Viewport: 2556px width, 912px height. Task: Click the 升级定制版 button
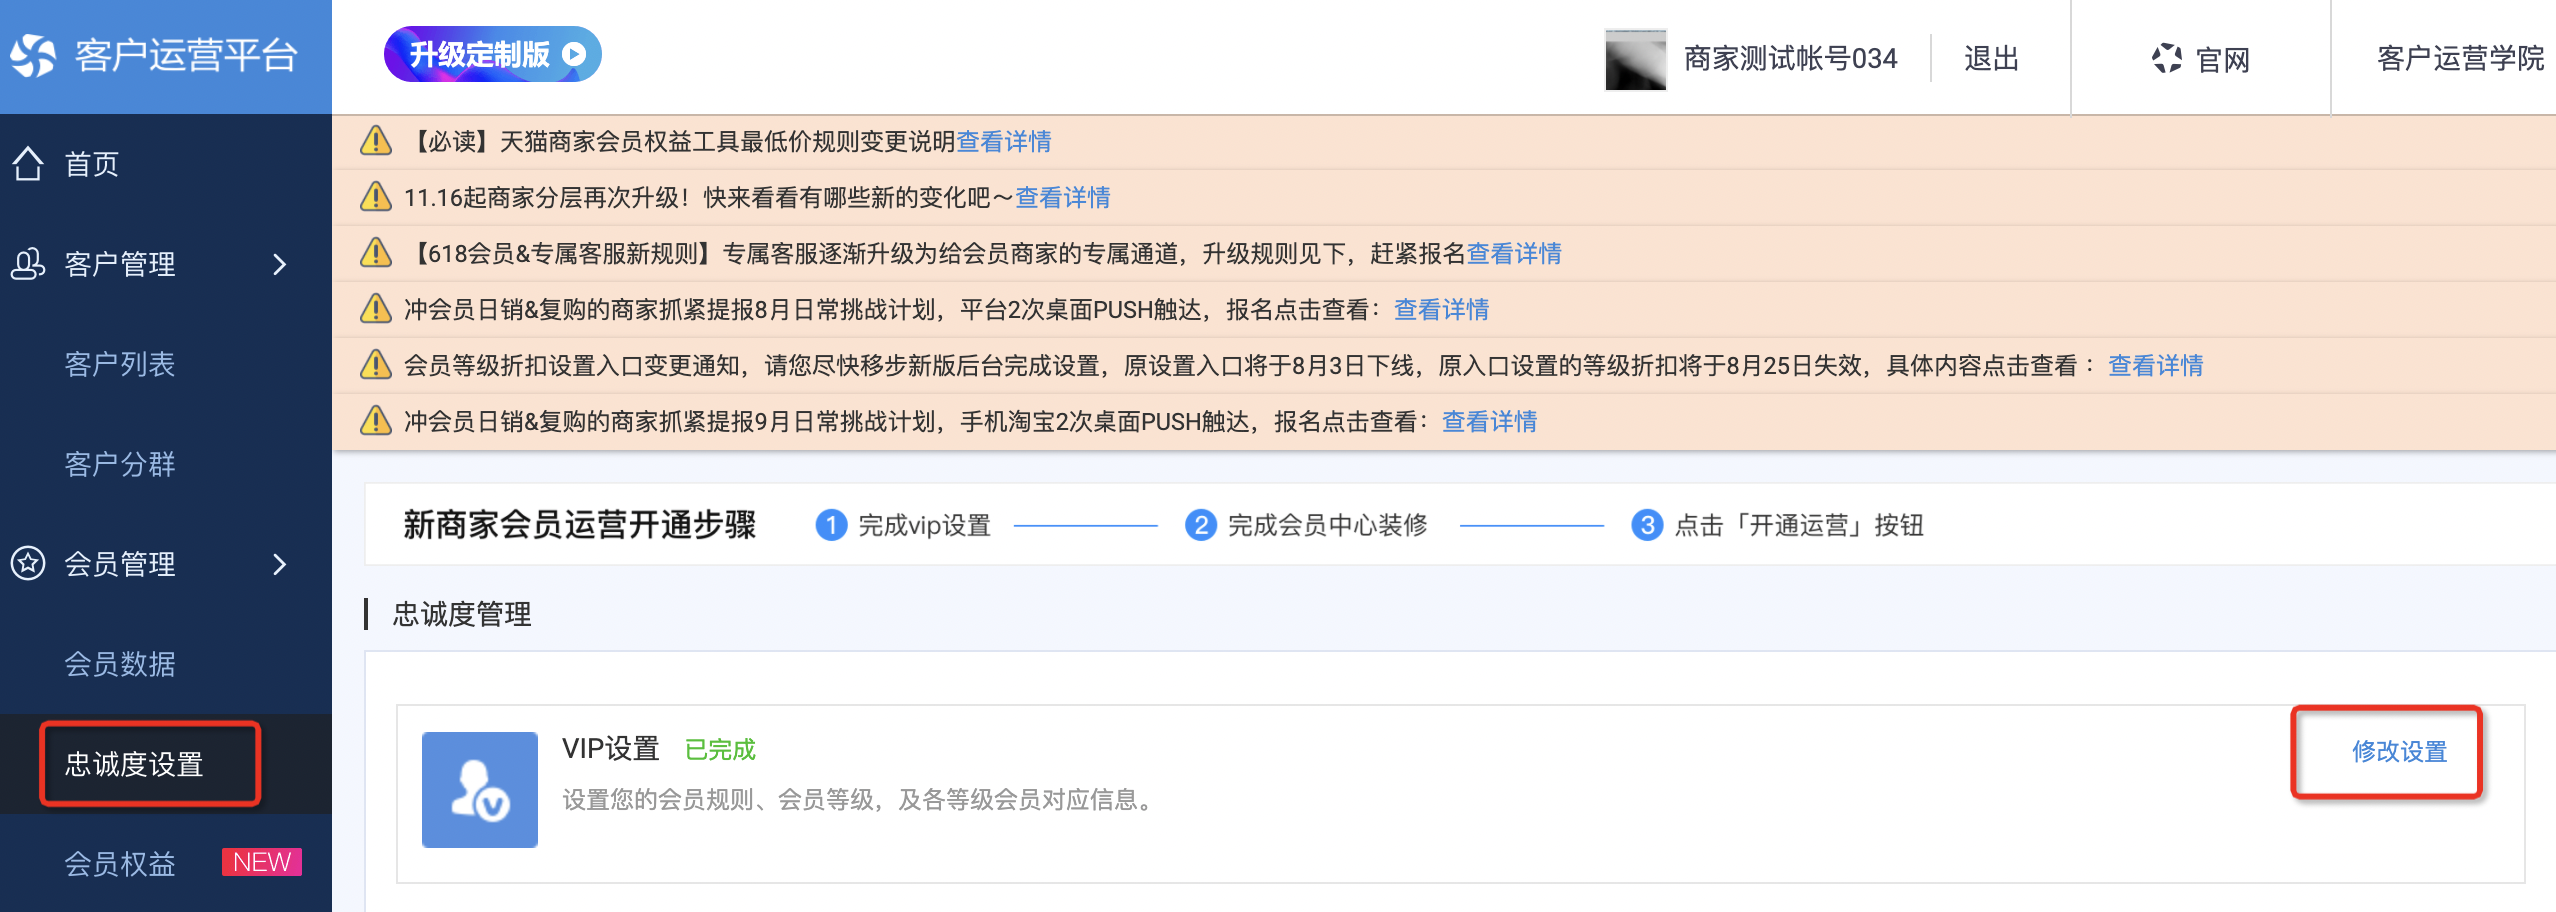tap(492, 54)
